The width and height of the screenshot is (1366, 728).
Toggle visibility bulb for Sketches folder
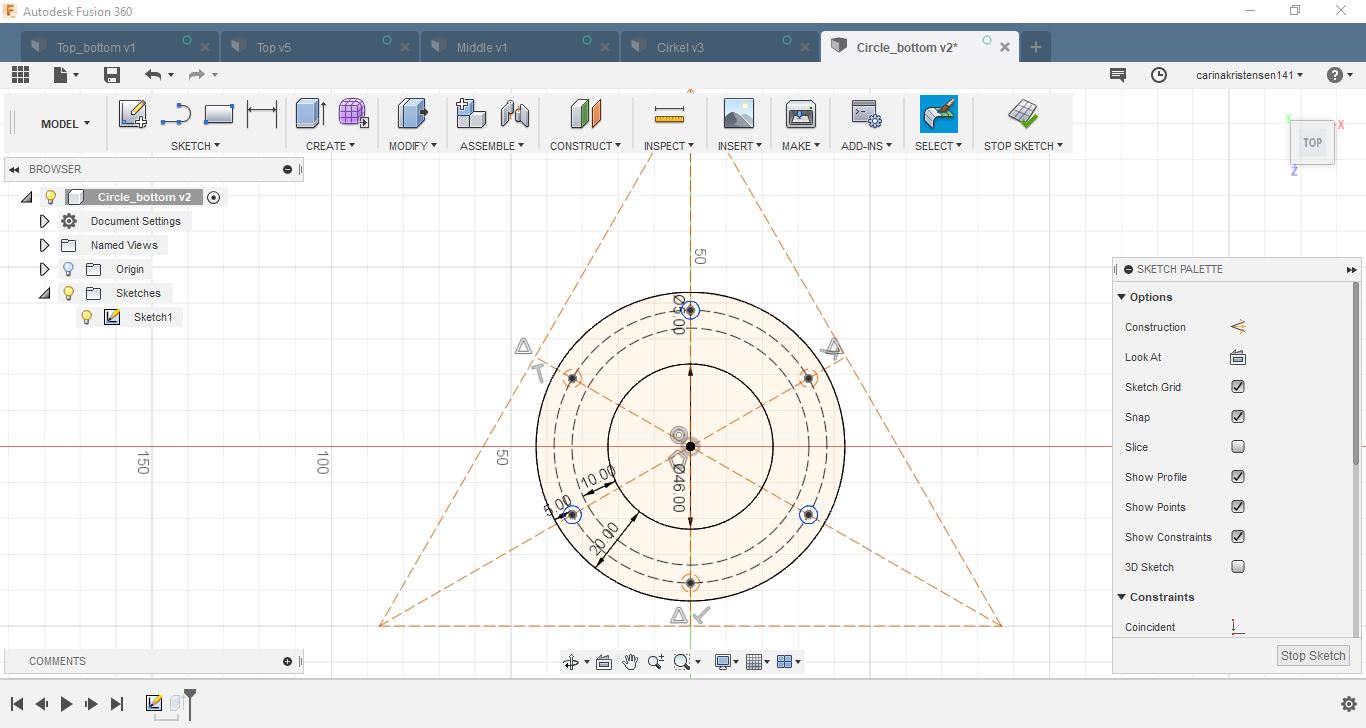[68, 293]
